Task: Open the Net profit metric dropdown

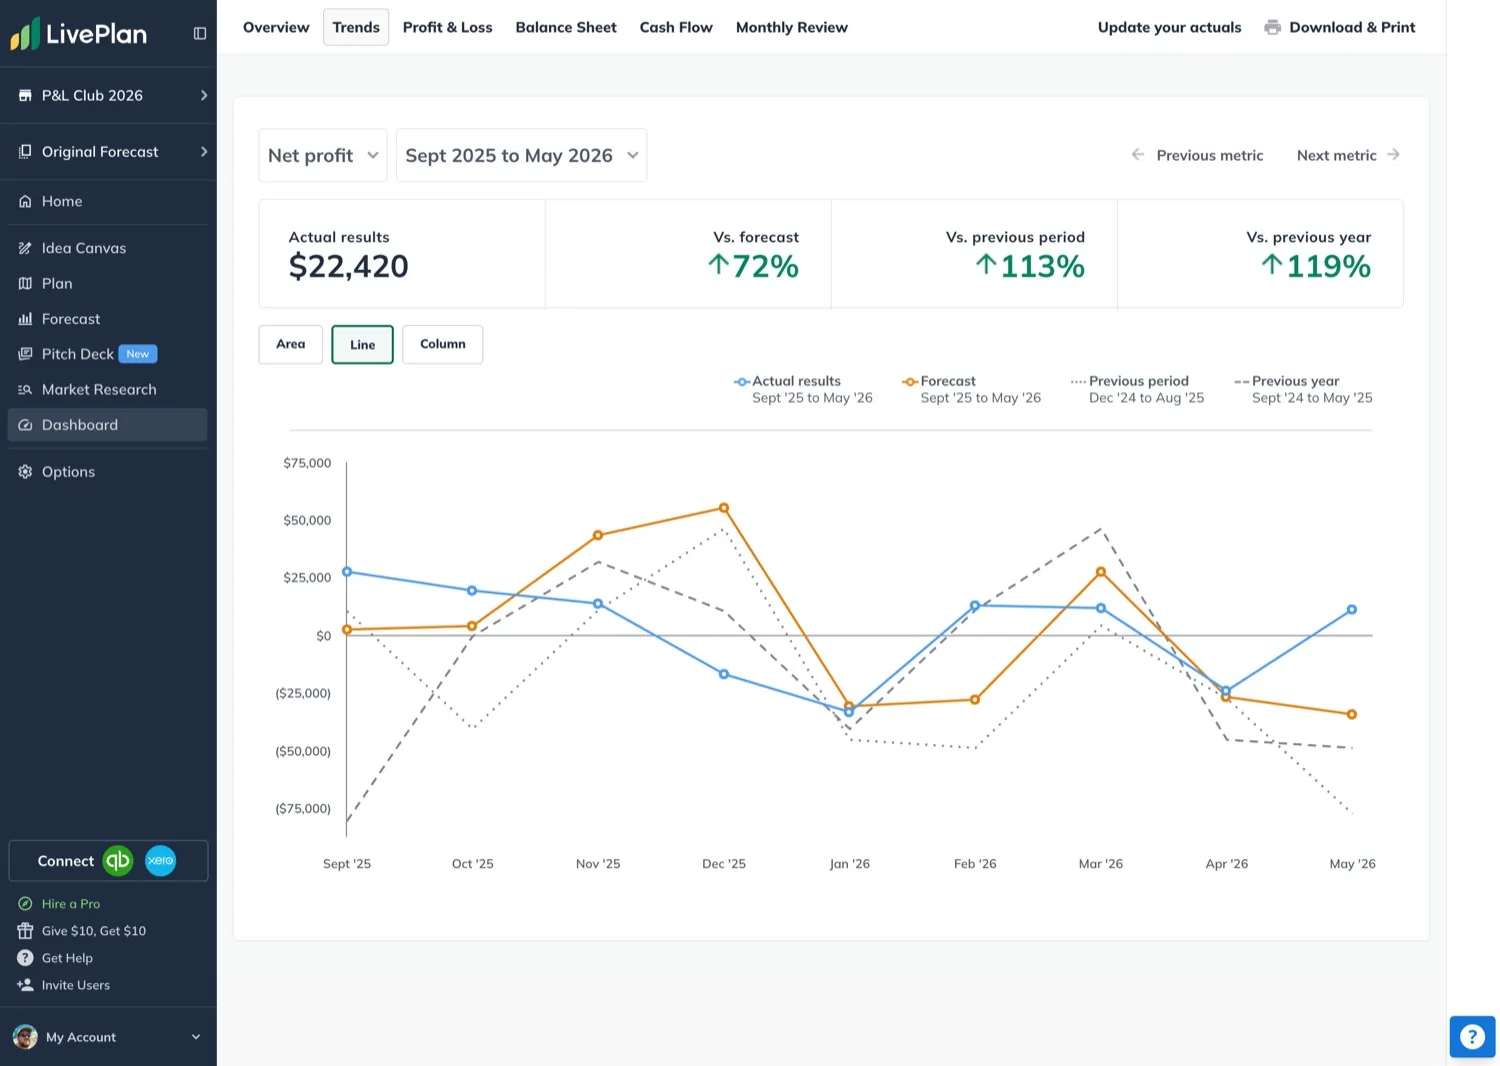Action: 323,155
